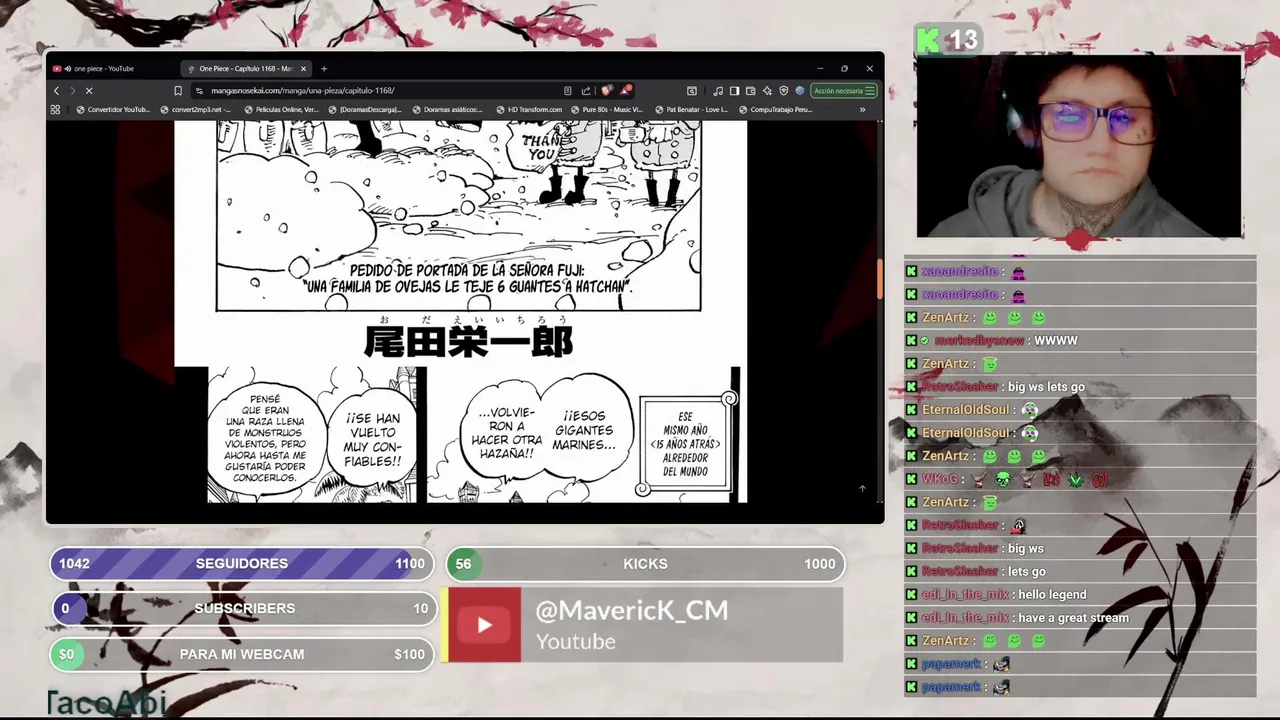1280x720 pixels.
Task: Click the page's vertical scrollbar thumb
Action: pos(880,280)
